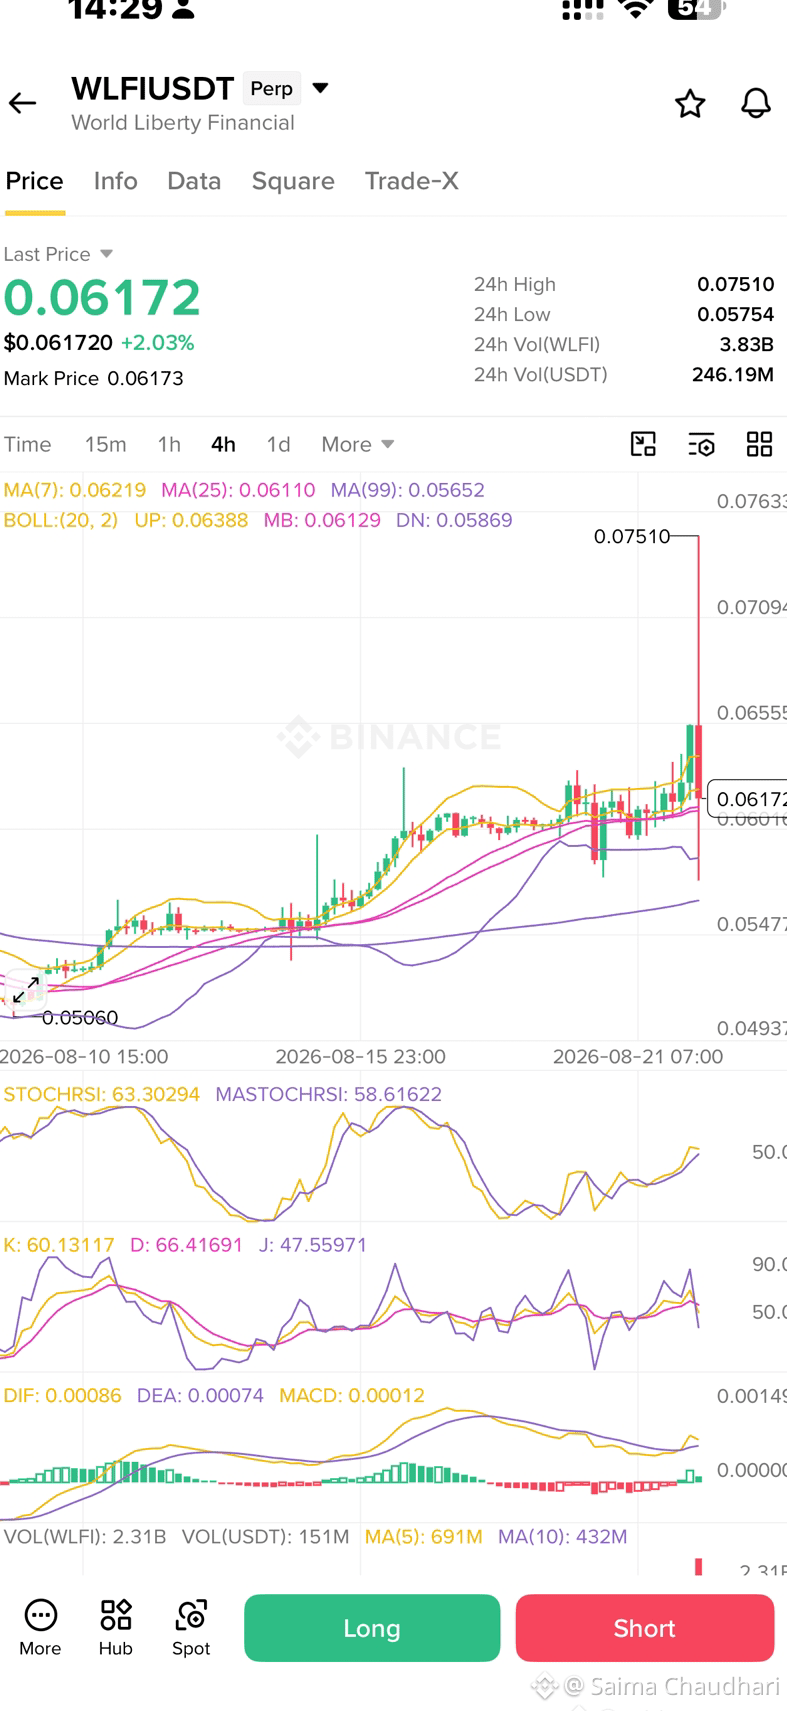Tap the STOCHRSI: 63.30294 label
This screenshot has width=787, height=1711.
(x=102, y=1094)
